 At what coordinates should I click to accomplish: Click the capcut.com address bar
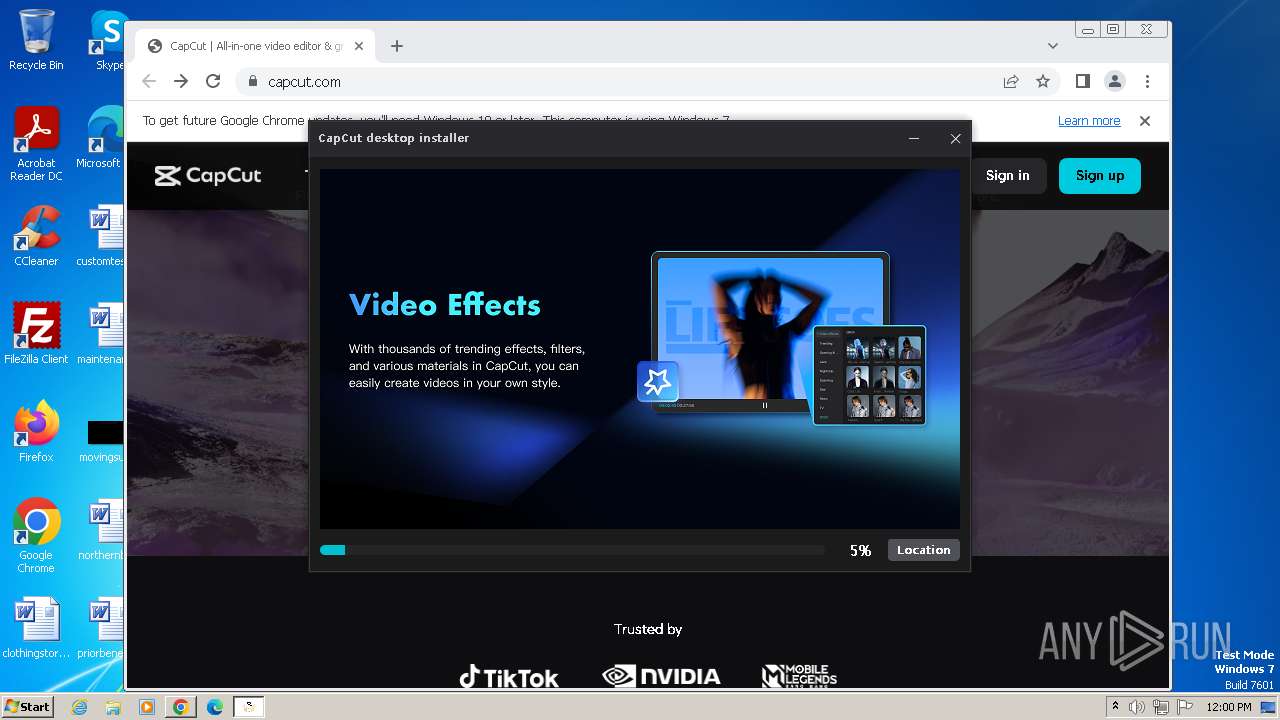pos(620,82)
